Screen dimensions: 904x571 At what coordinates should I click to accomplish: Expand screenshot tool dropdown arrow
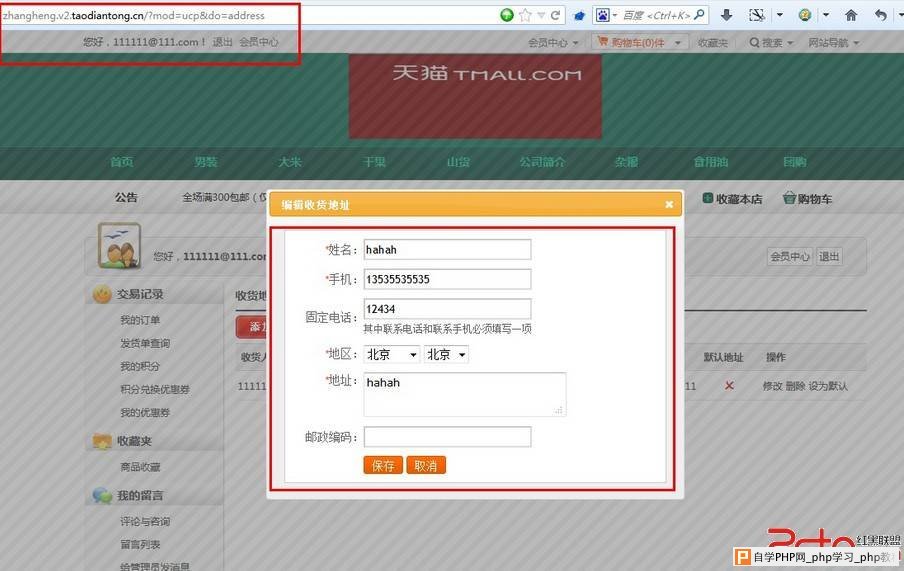click(x=779, y=15)
